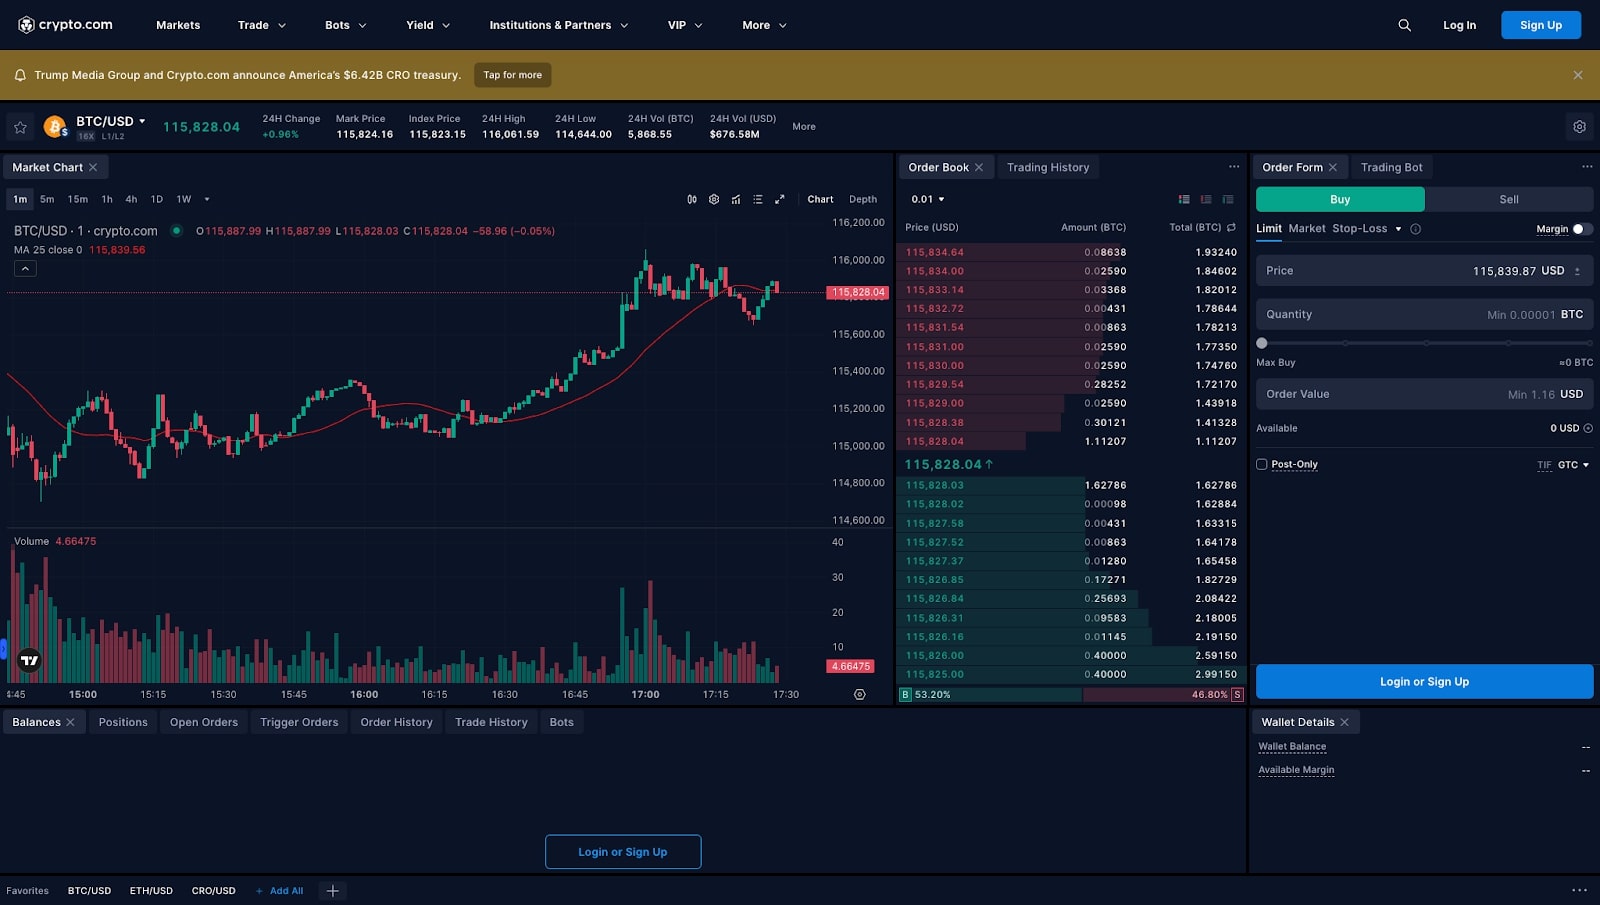Screen dimensions: 1600x905
Task: Click the candlestick chart type icon
Action: click(x=692, y=199)
